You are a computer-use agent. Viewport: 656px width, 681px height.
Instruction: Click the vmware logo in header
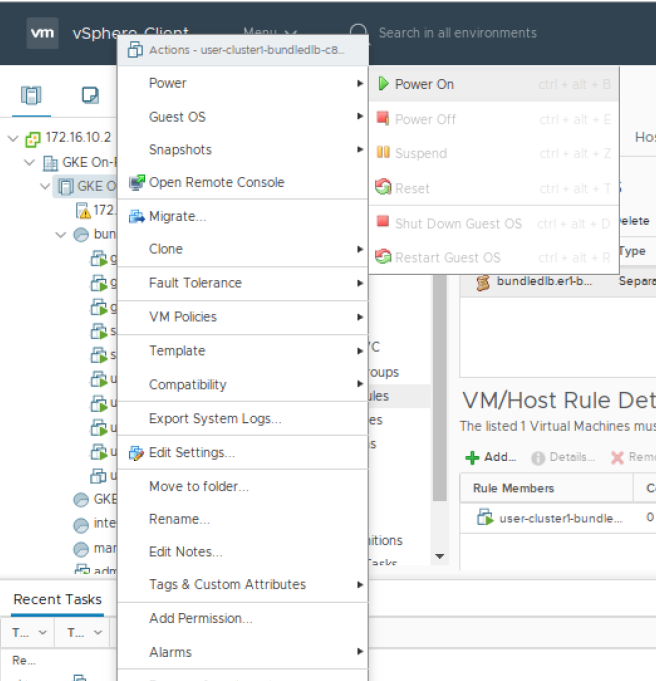(42, 33)
